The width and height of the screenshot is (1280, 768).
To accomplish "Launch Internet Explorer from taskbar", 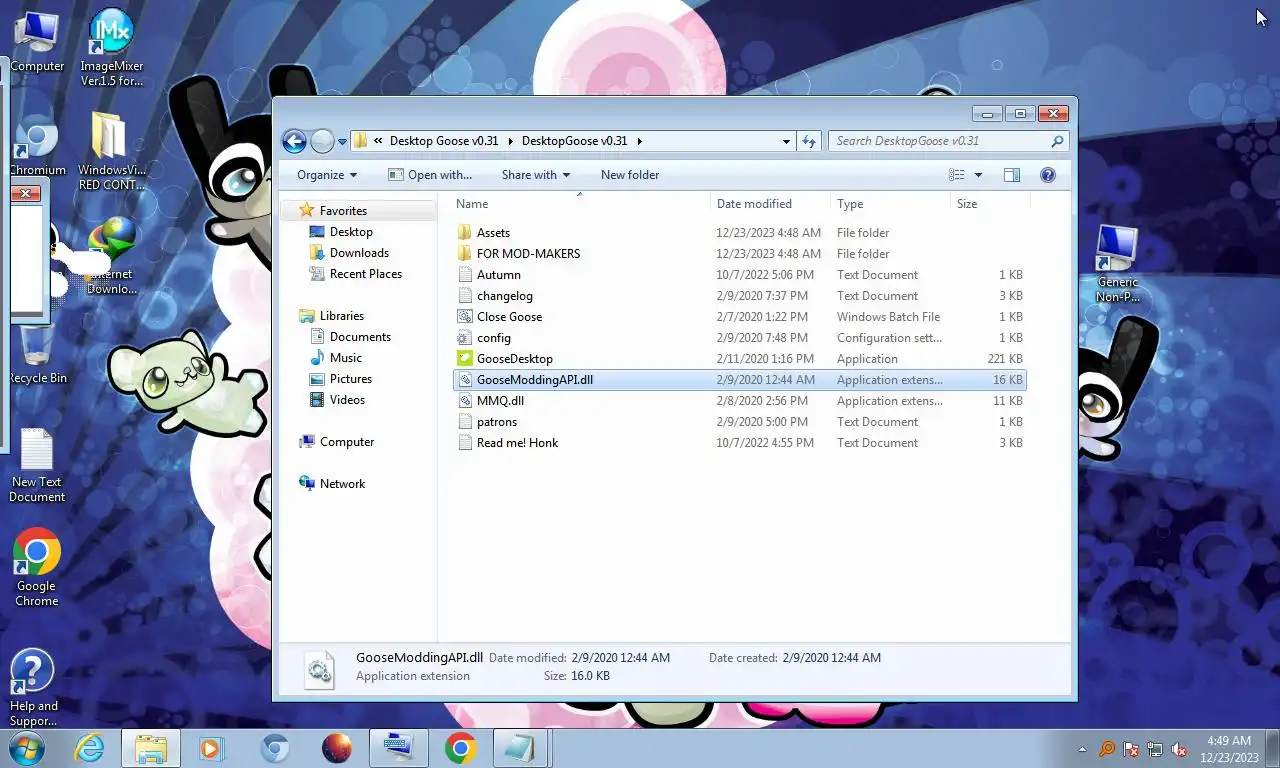I will tap(89, 748).
